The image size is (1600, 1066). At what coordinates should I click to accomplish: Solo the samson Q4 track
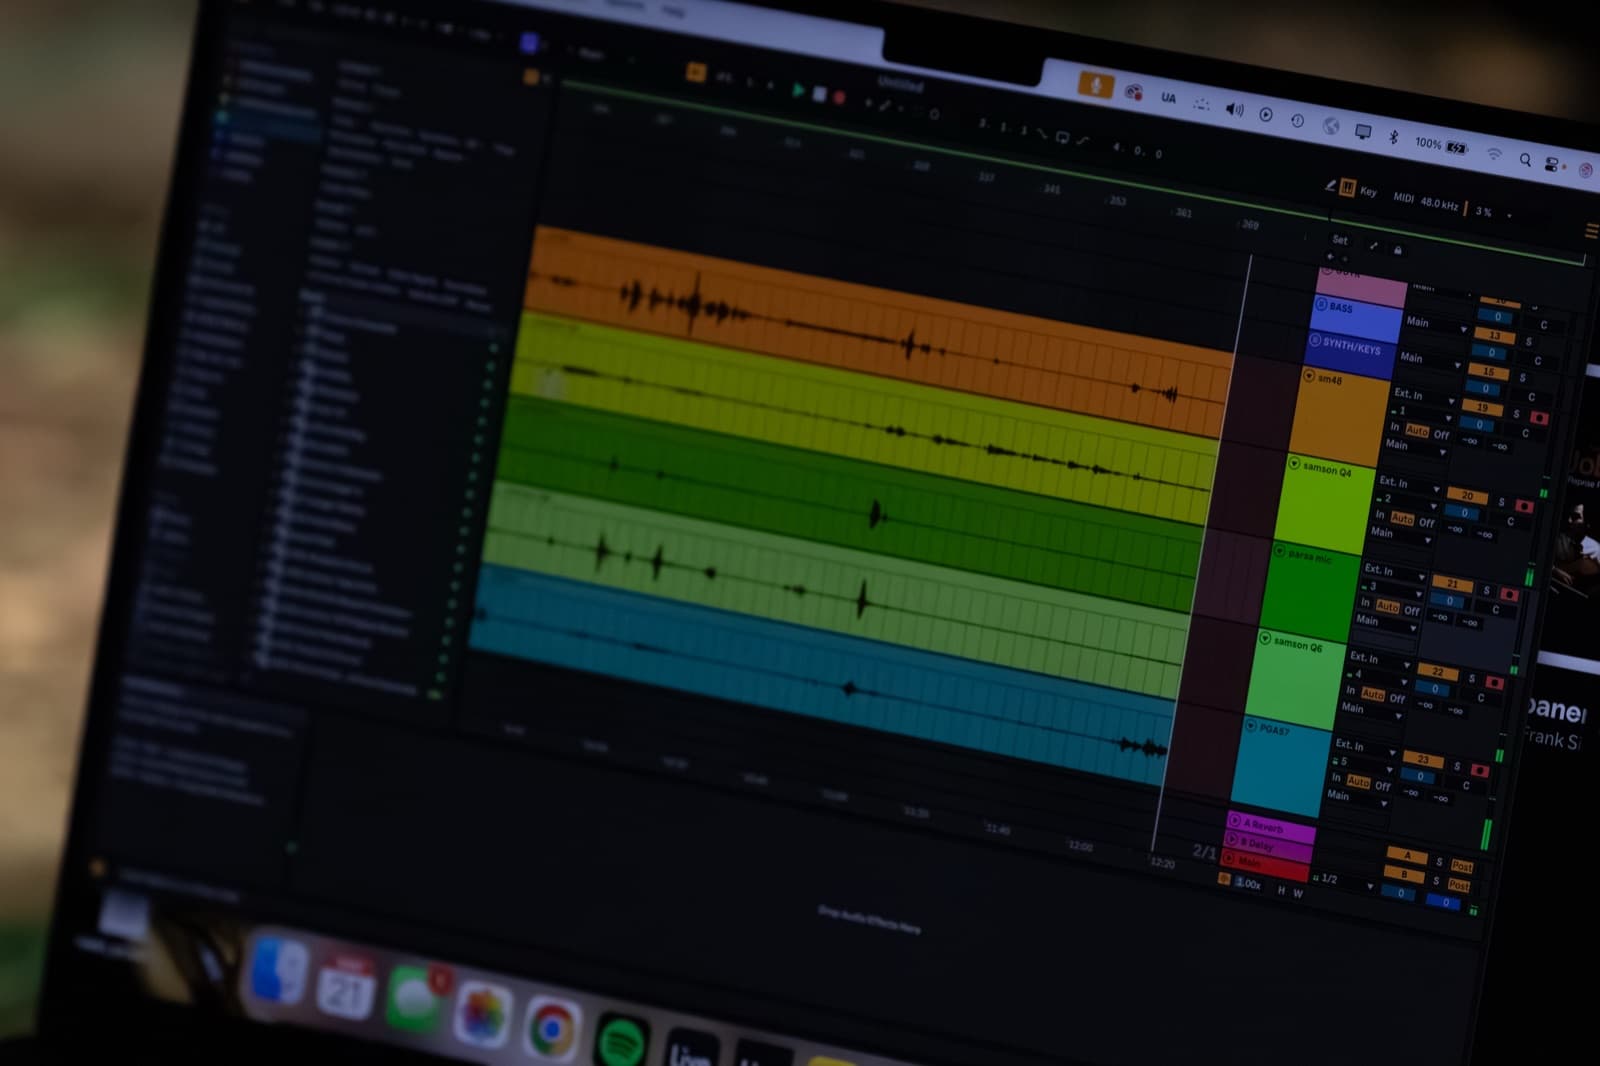pos(1501,502)
